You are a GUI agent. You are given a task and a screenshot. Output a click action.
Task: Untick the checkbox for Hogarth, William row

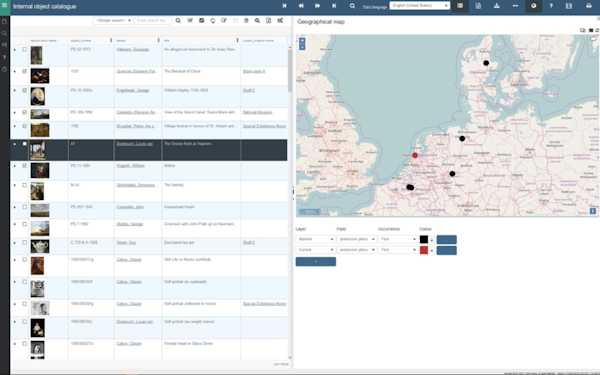pyautogui.click(x=24, y=166)
